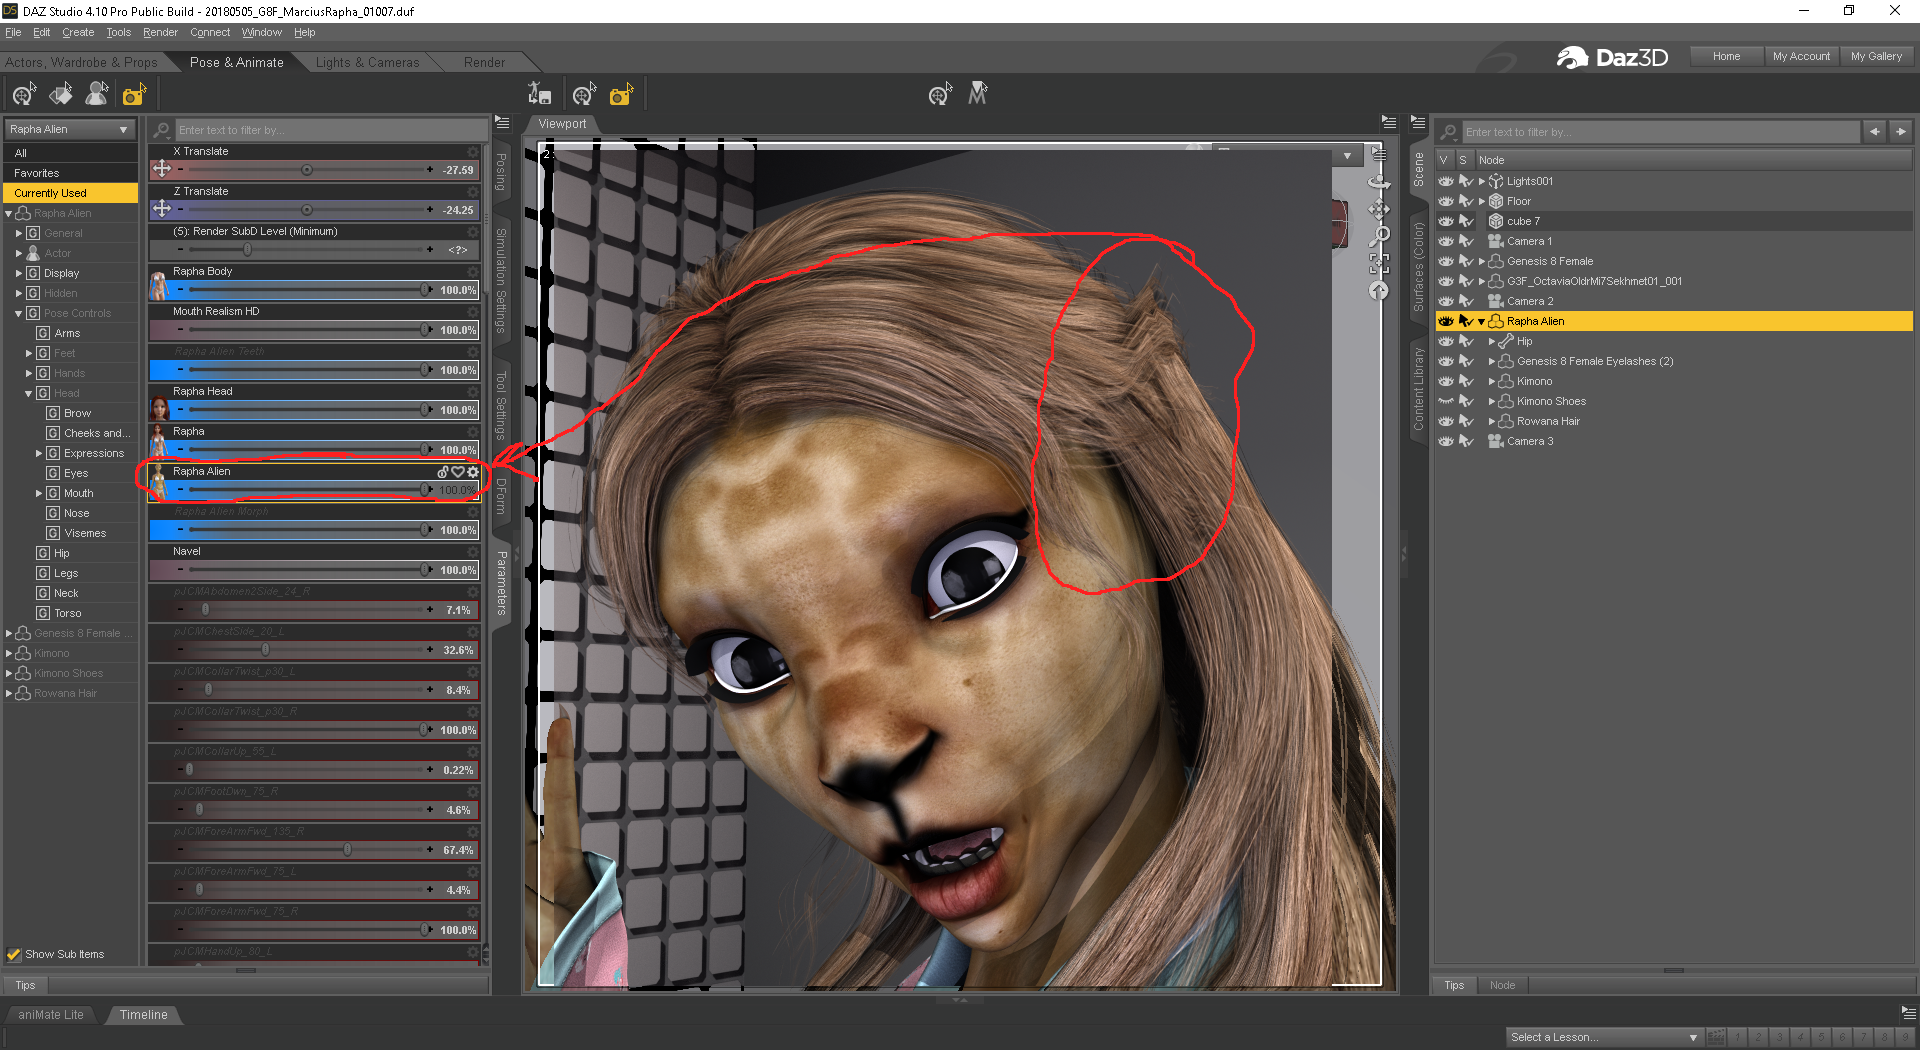
Task: Click the heart favorite icon on Rapha Alien
Action: (458, 472)
